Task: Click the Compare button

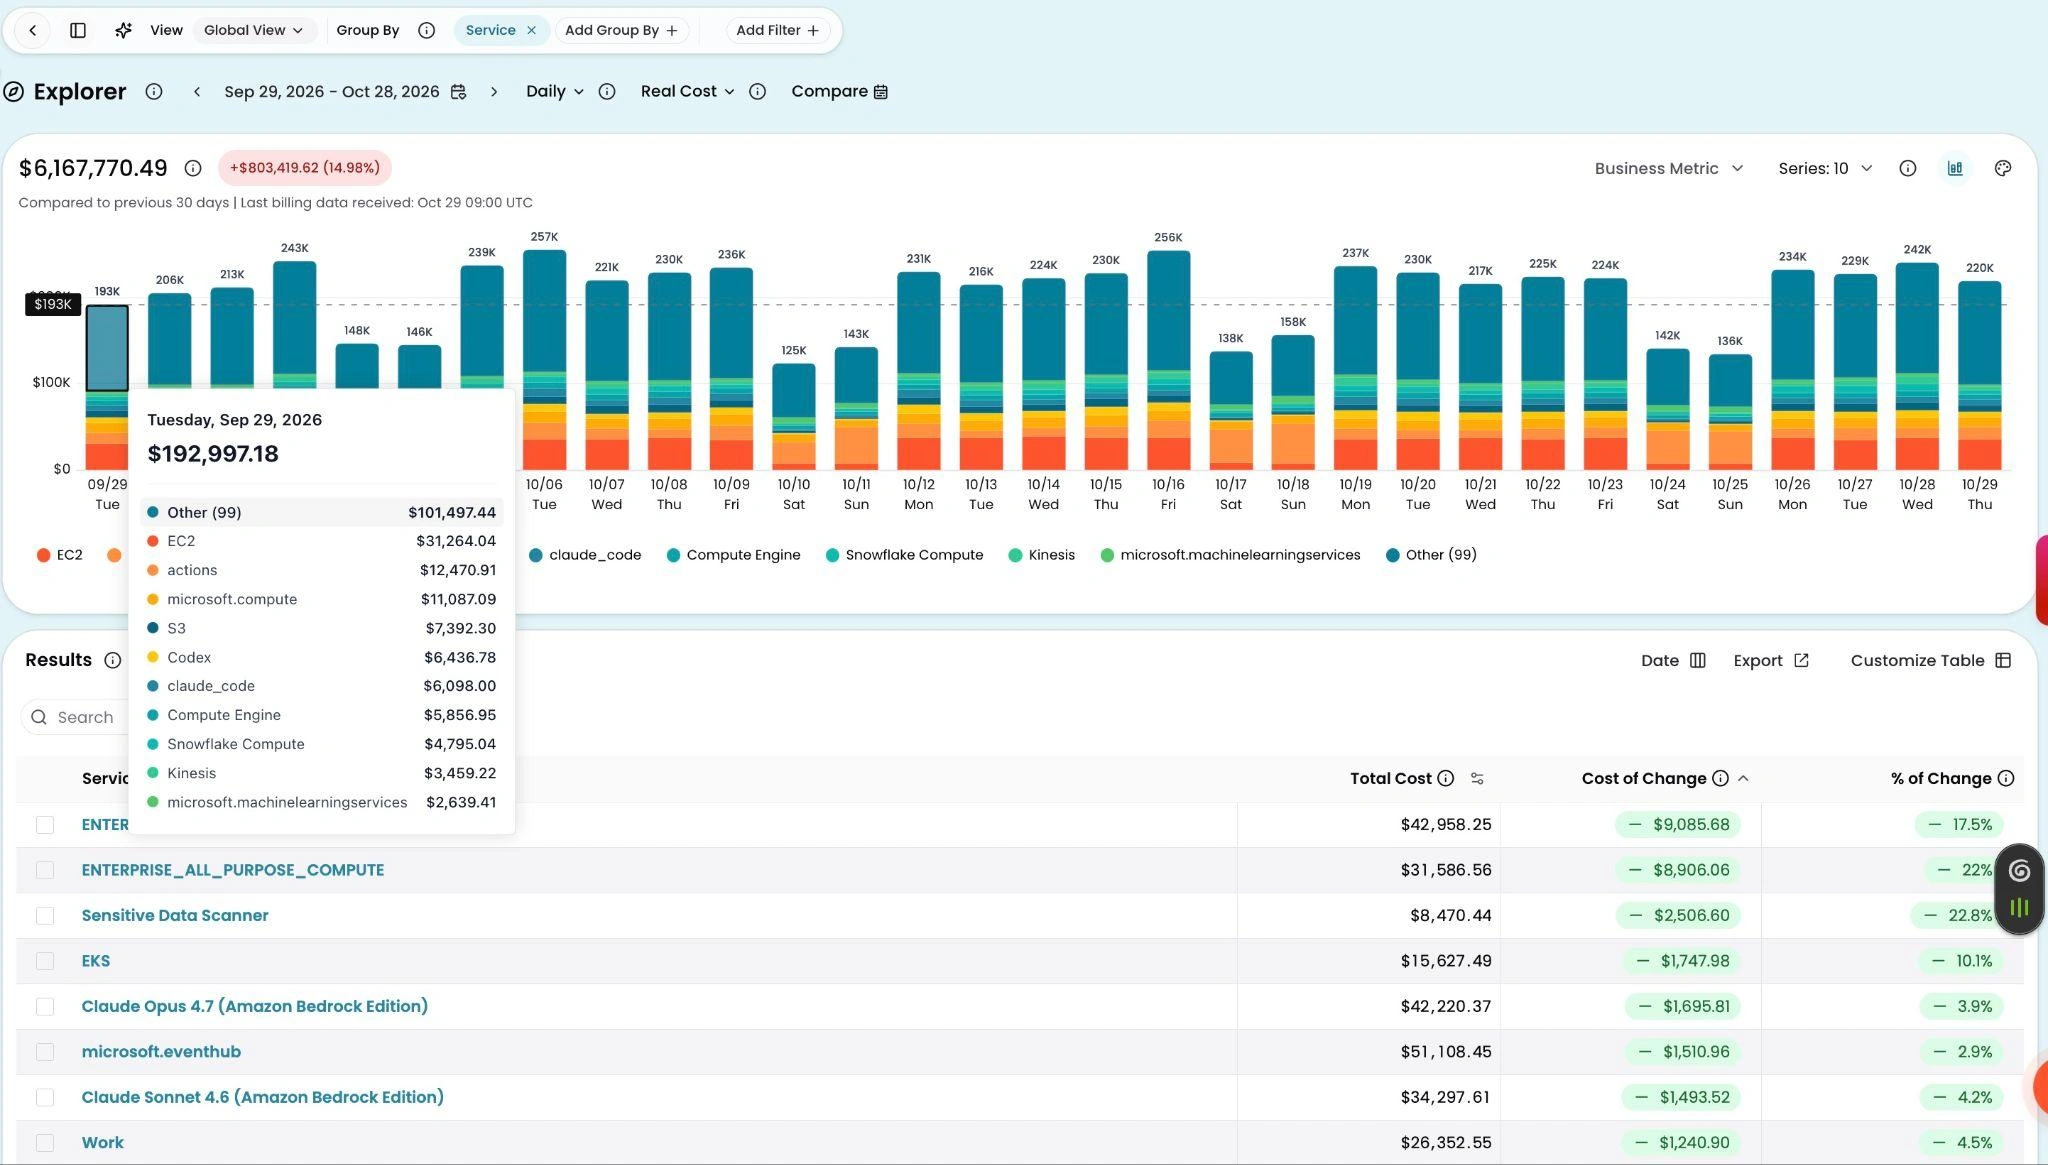Action: (x=840, y=91)
